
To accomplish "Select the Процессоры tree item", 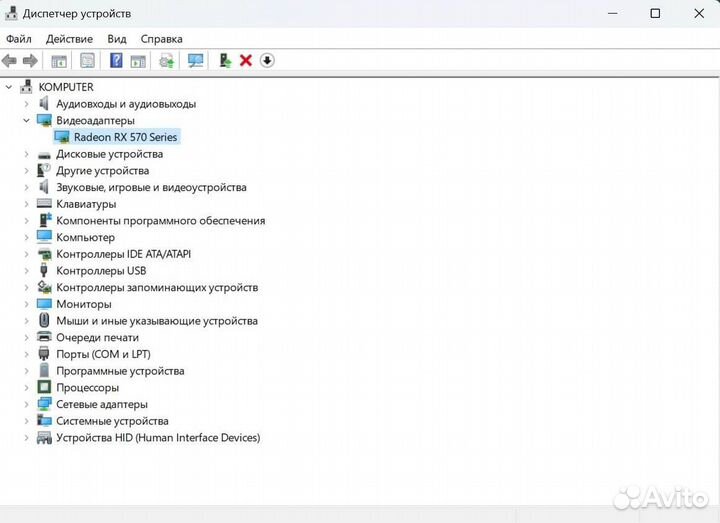I will tap(87, 387).
